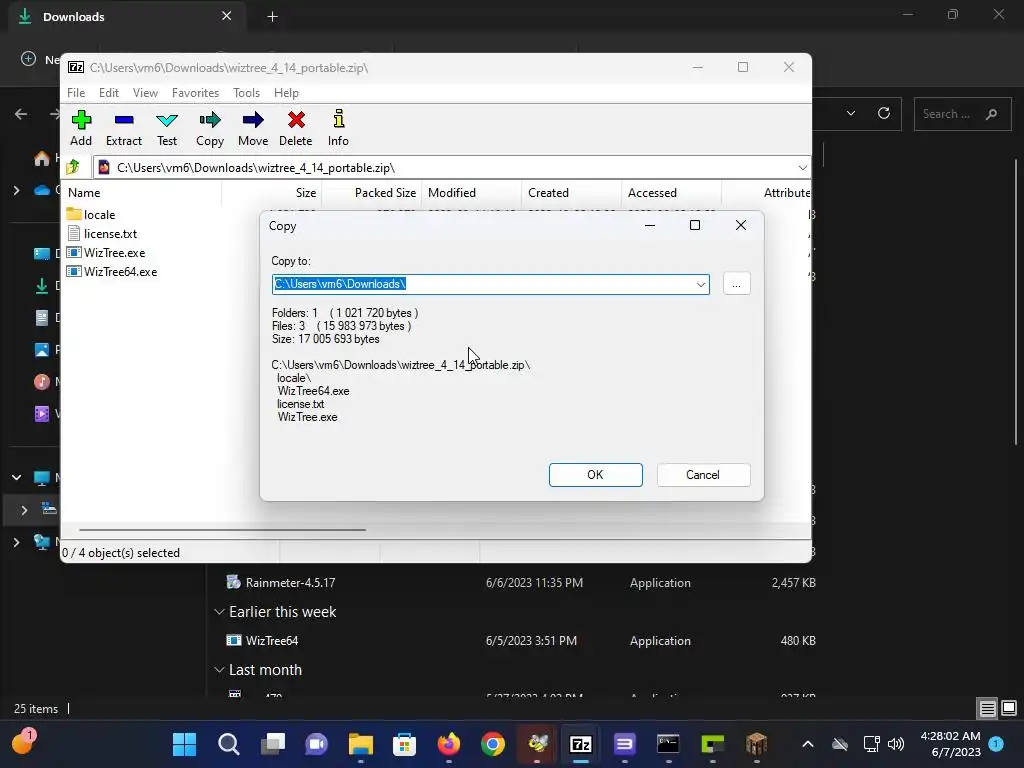Click the browse ellipsis button
Viewport: 1024px width, 768px height.
(737, 284)
